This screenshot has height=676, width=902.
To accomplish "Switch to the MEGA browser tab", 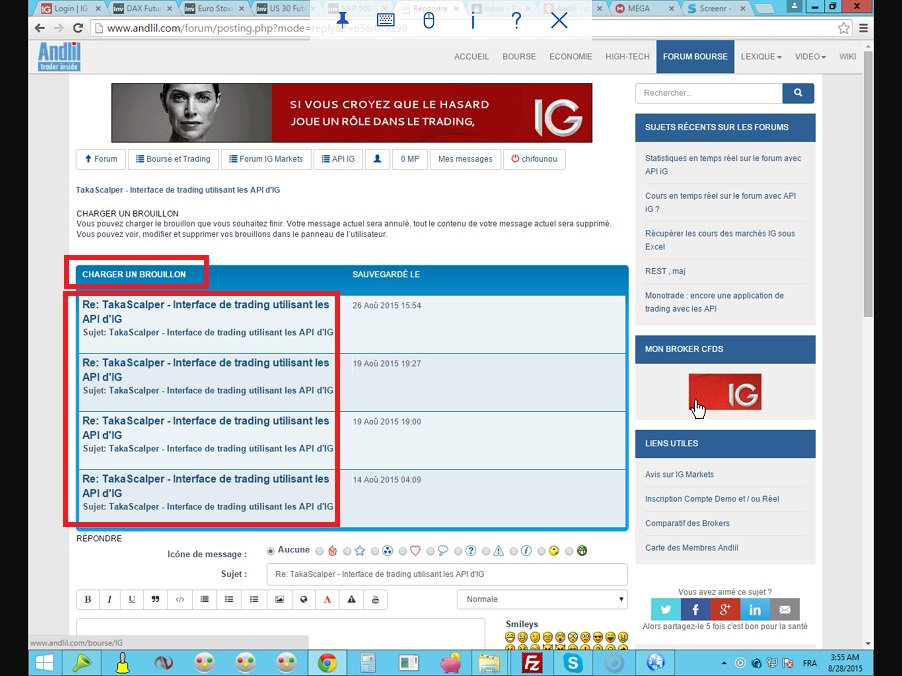I will (644, 8).
